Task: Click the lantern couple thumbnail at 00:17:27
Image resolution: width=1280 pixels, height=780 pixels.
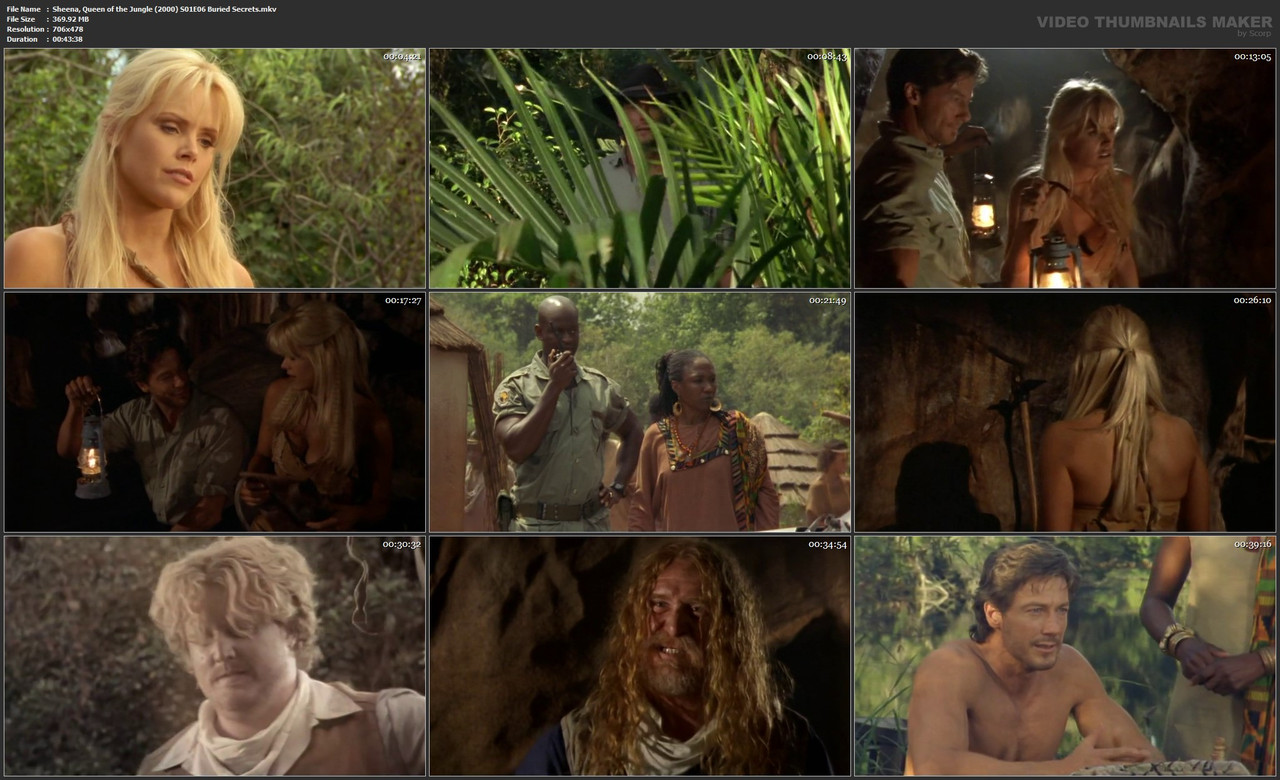Action: 213,412
